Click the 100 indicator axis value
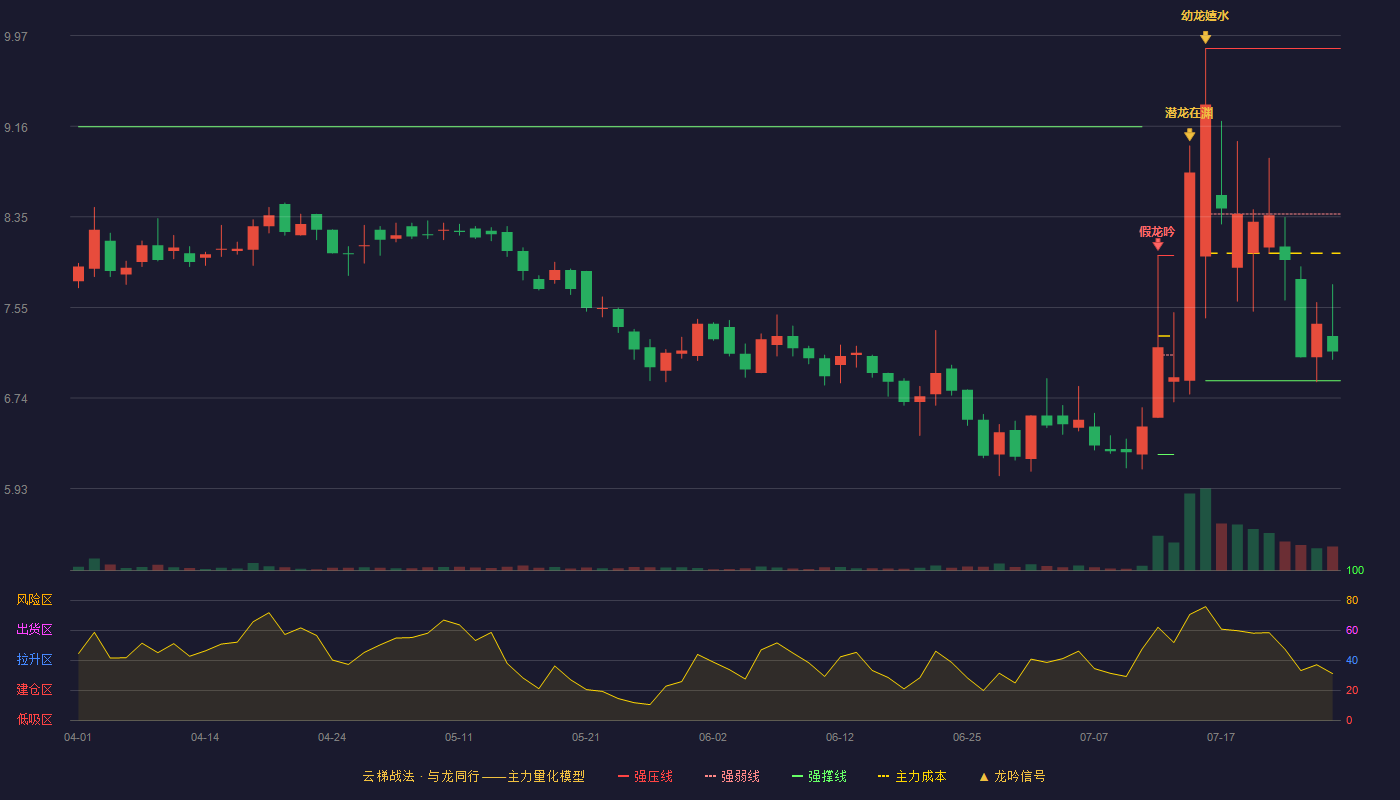Screen dimensions: 1400x800 [x=1355, y=570]
